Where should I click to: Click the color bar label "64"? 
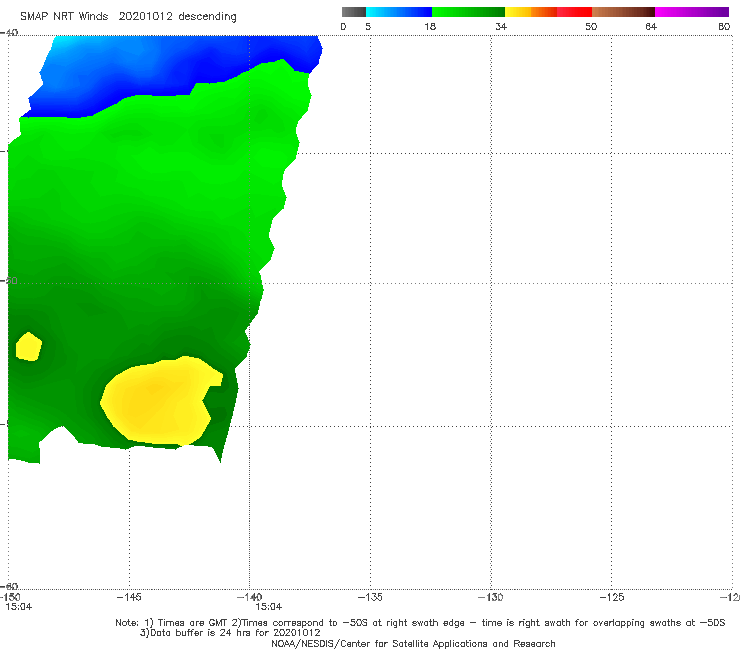[651, 26]
